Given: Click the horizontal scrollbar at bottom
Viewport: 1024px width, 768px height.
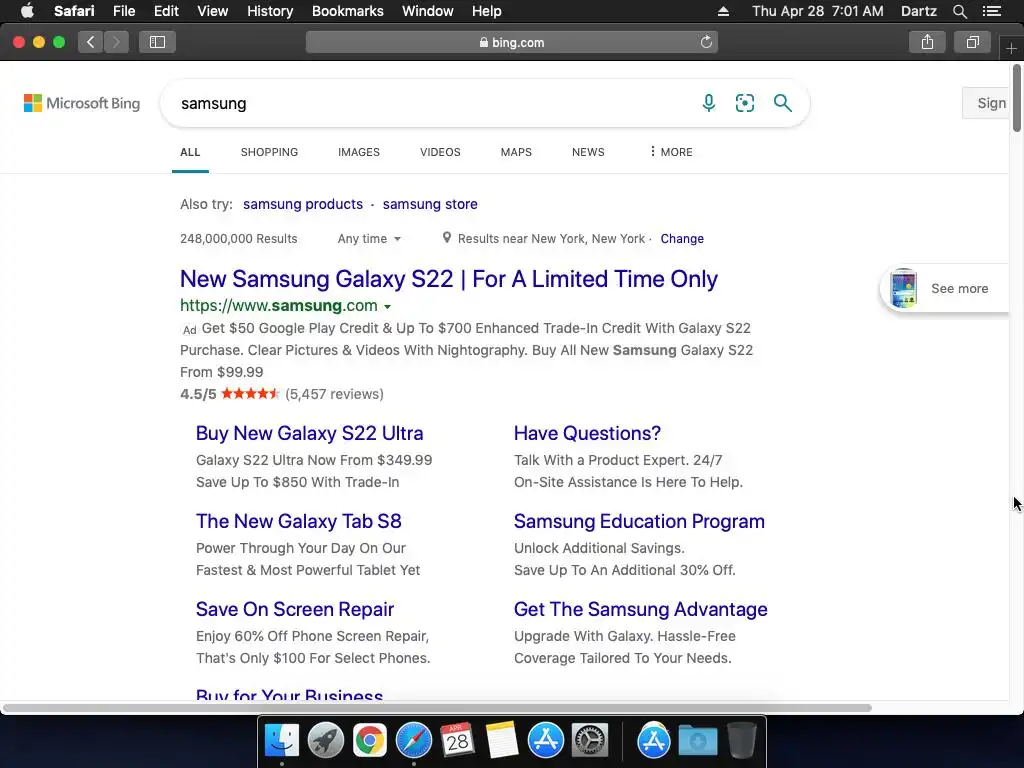Looking at the screenshot, I should click(437, 708).
